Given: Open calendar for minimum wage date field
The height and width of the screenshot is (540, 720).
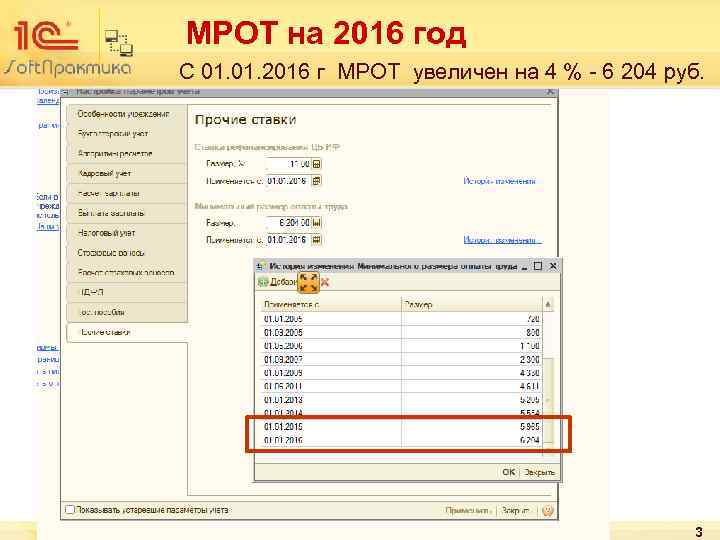Looking at the screenshot, I should click(316, 240).
